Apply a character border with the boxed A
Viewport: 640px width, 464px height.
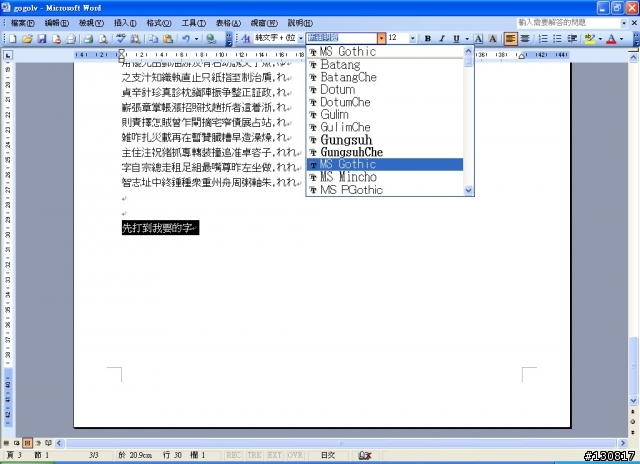pos(479,39)
